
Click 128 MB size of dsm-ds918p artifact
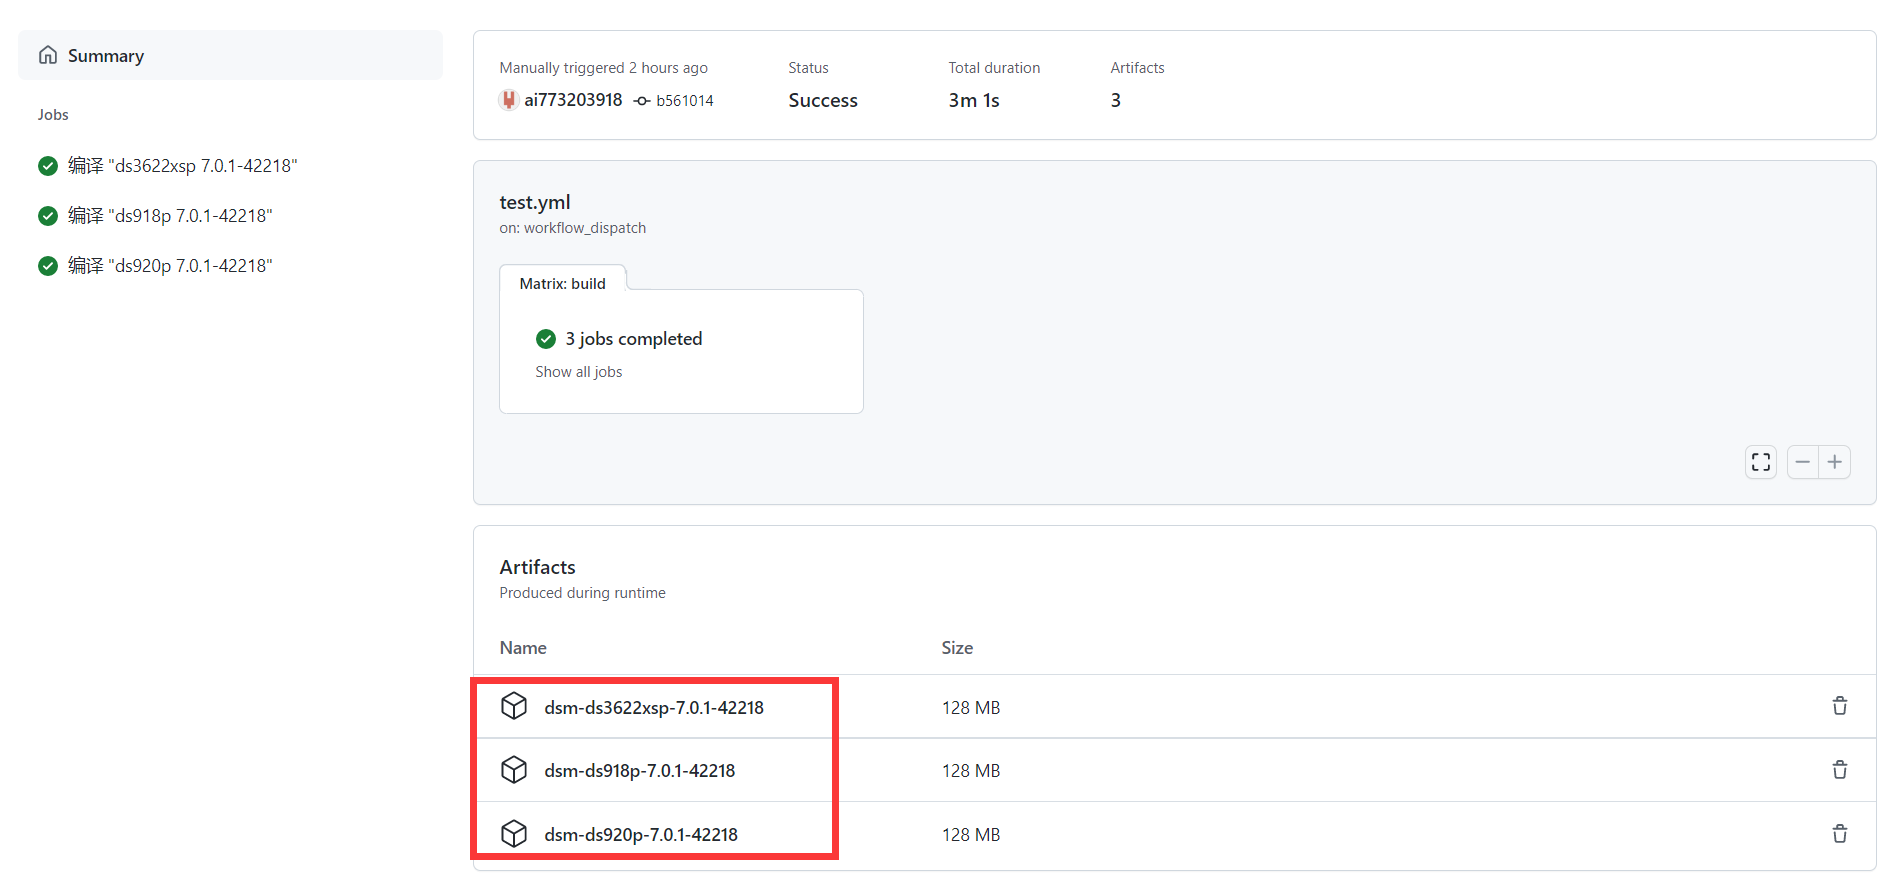(x=971, y=771)
